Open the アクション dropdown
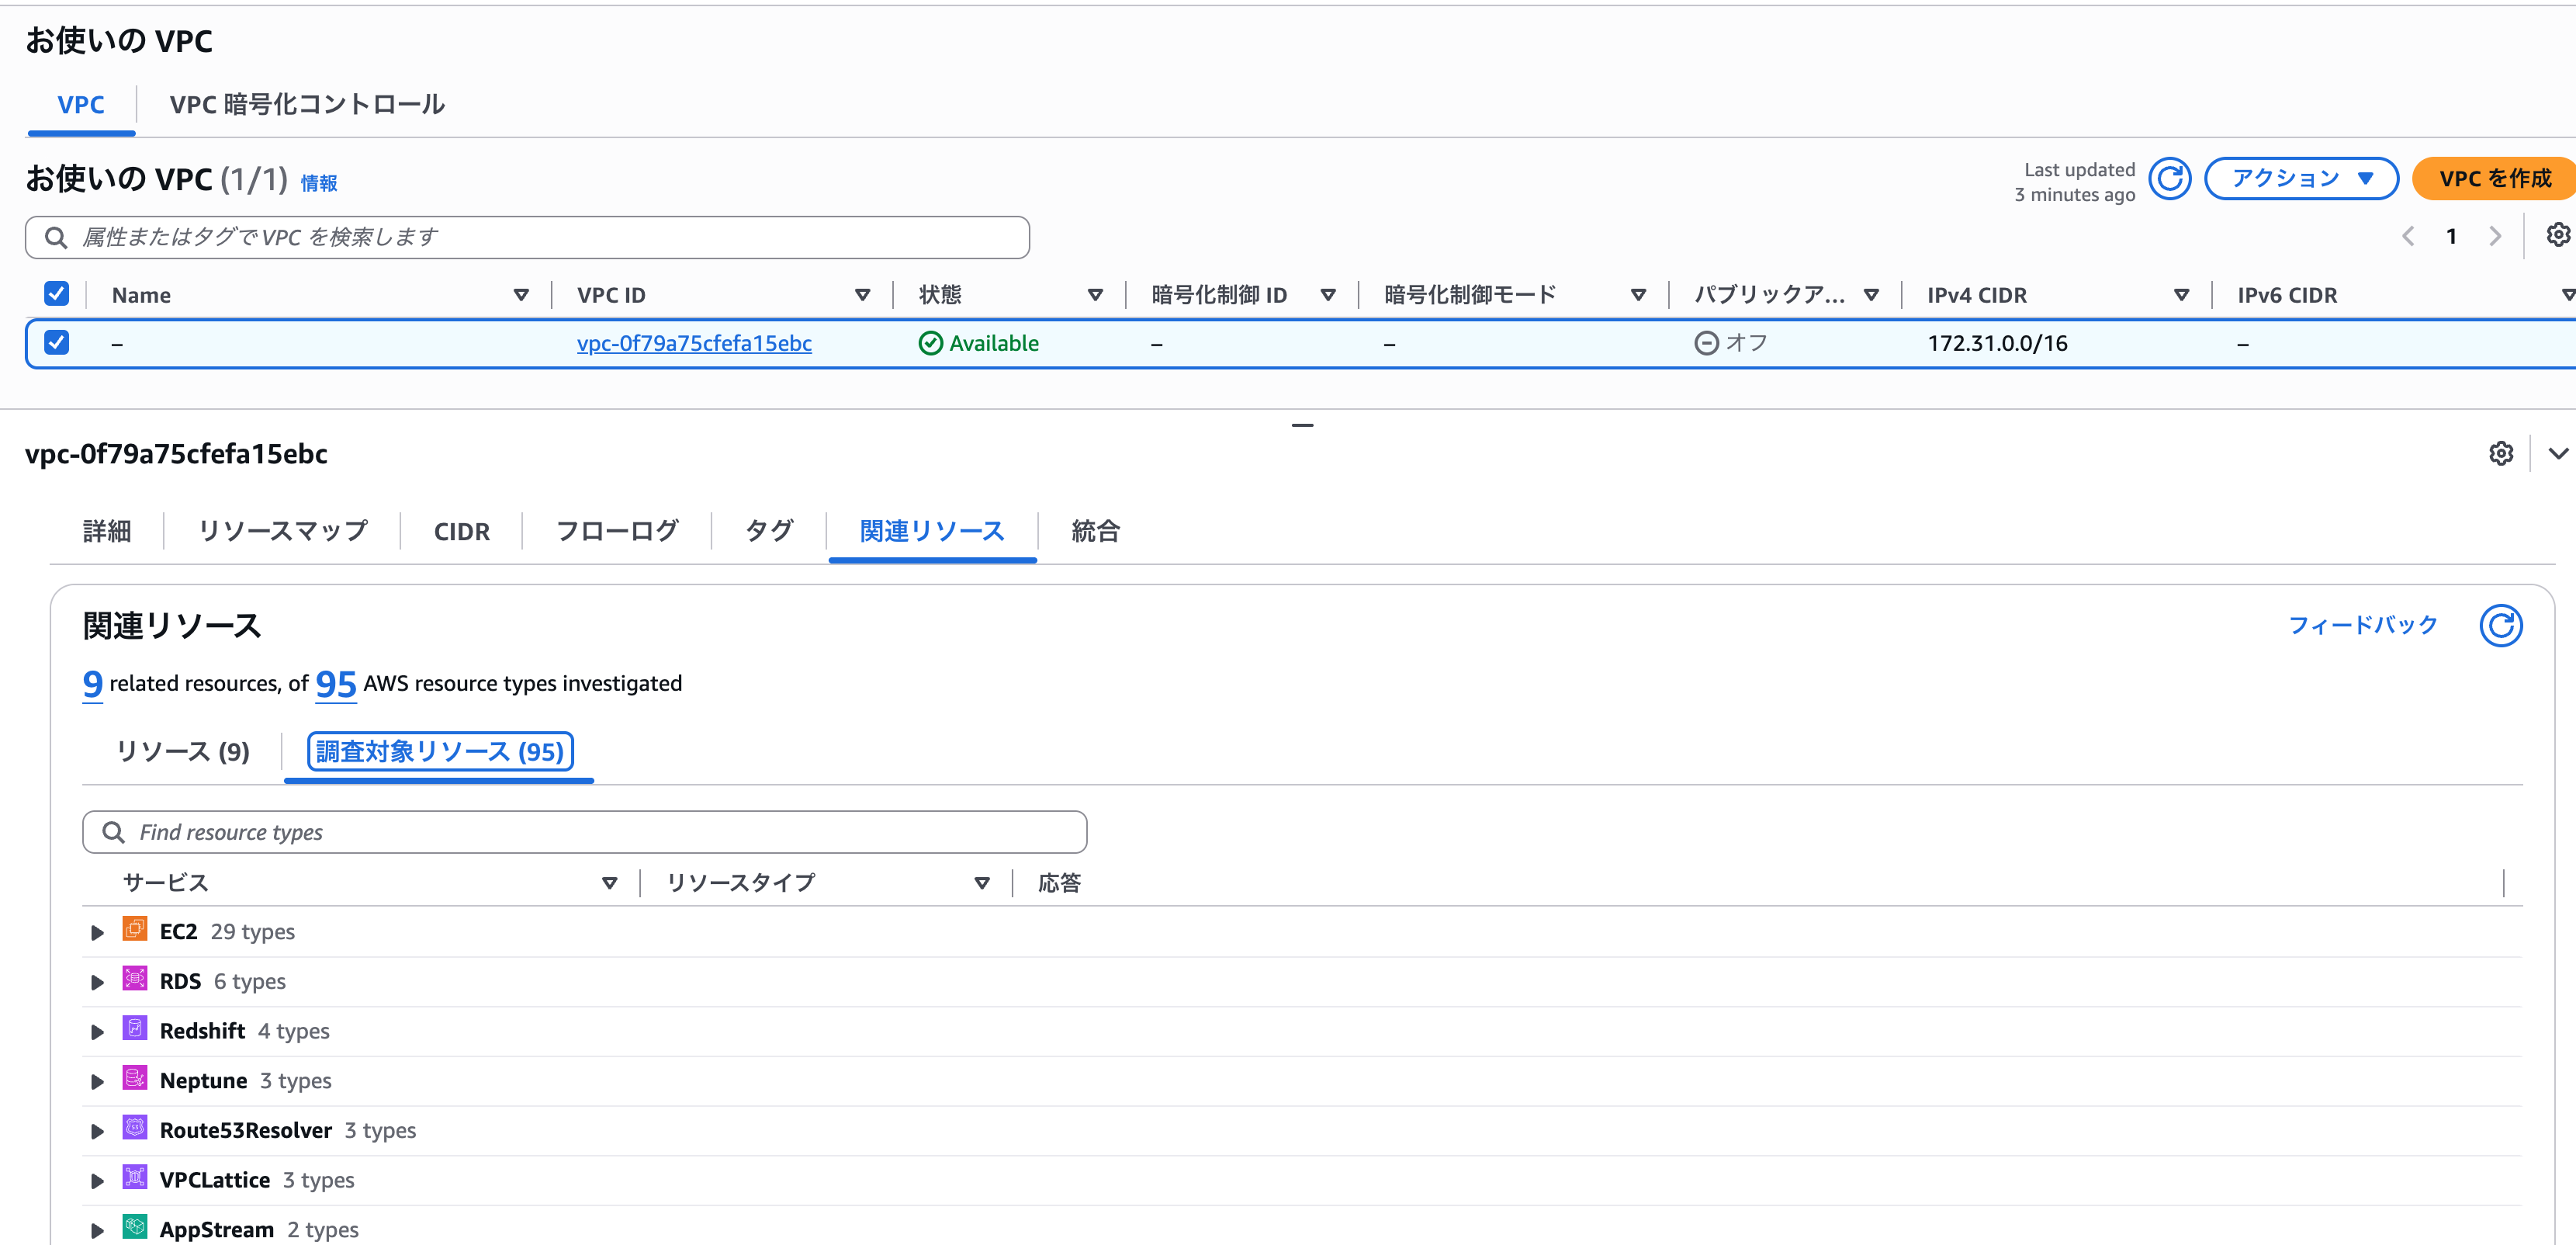 [2301, 179]
